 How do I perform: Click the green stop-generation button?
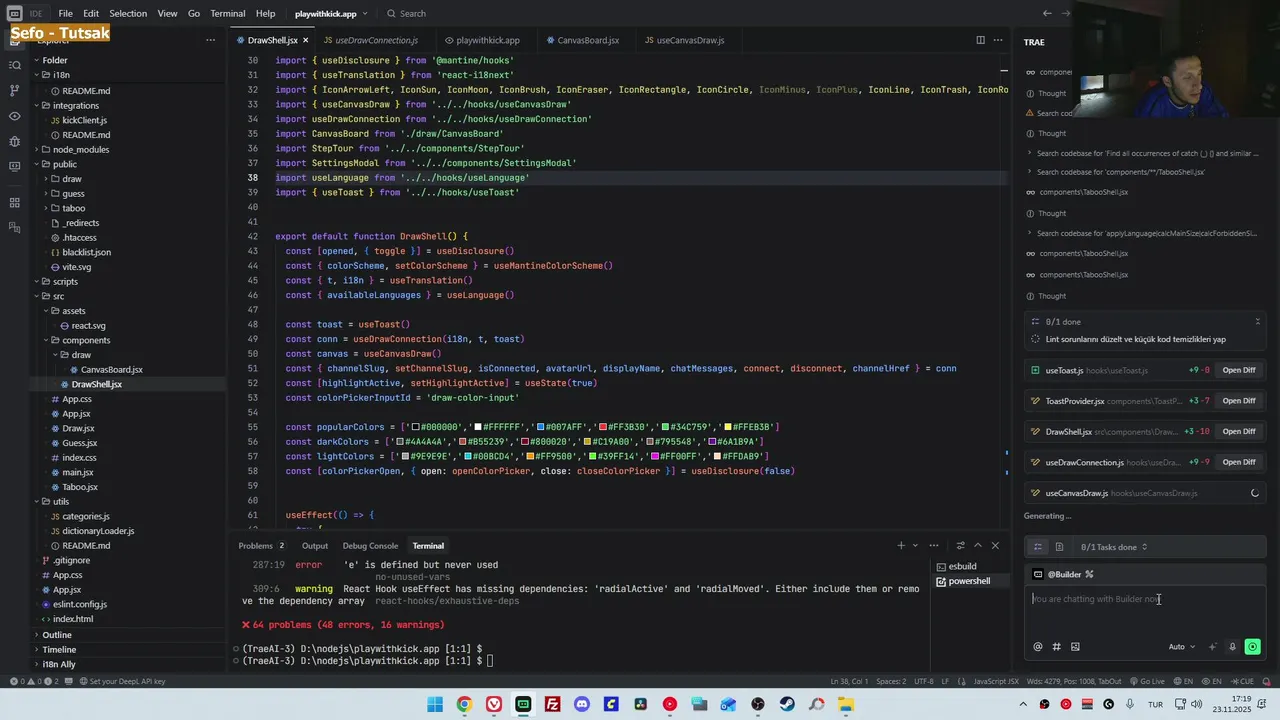pos(1252,647)
